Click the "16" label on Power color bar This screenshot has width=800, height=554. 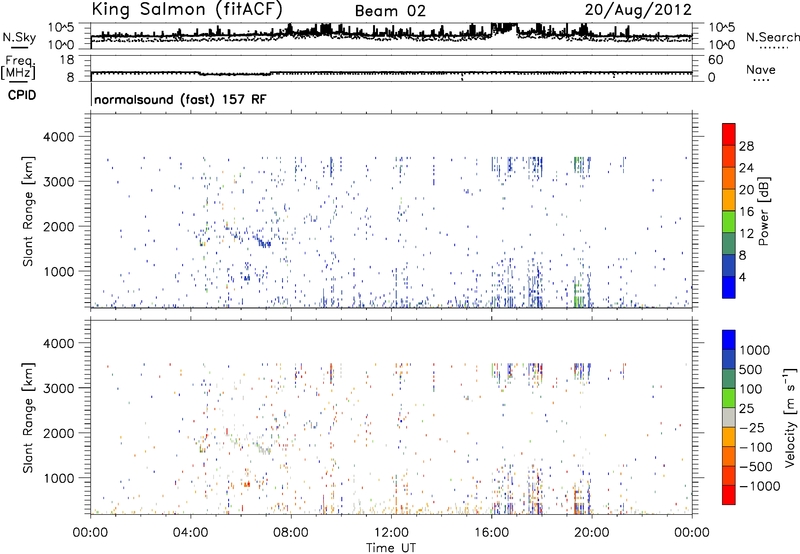pyautogui.click(x=746, y=212)
